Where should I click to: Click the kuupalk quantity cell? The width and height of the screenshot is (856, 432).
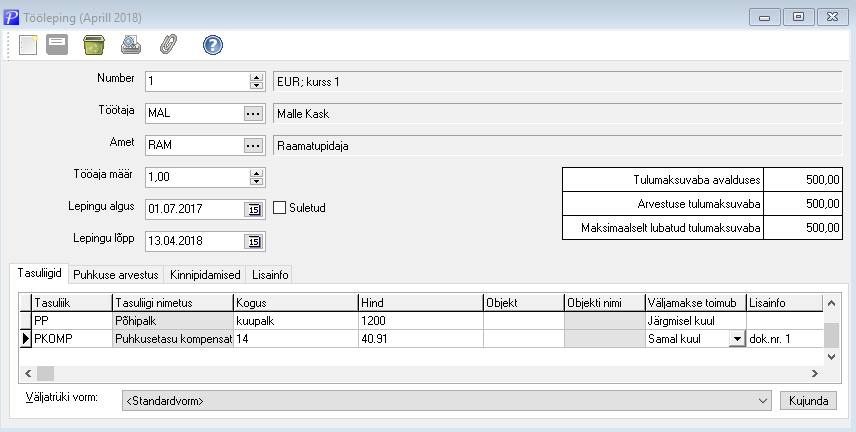point(296,321)
